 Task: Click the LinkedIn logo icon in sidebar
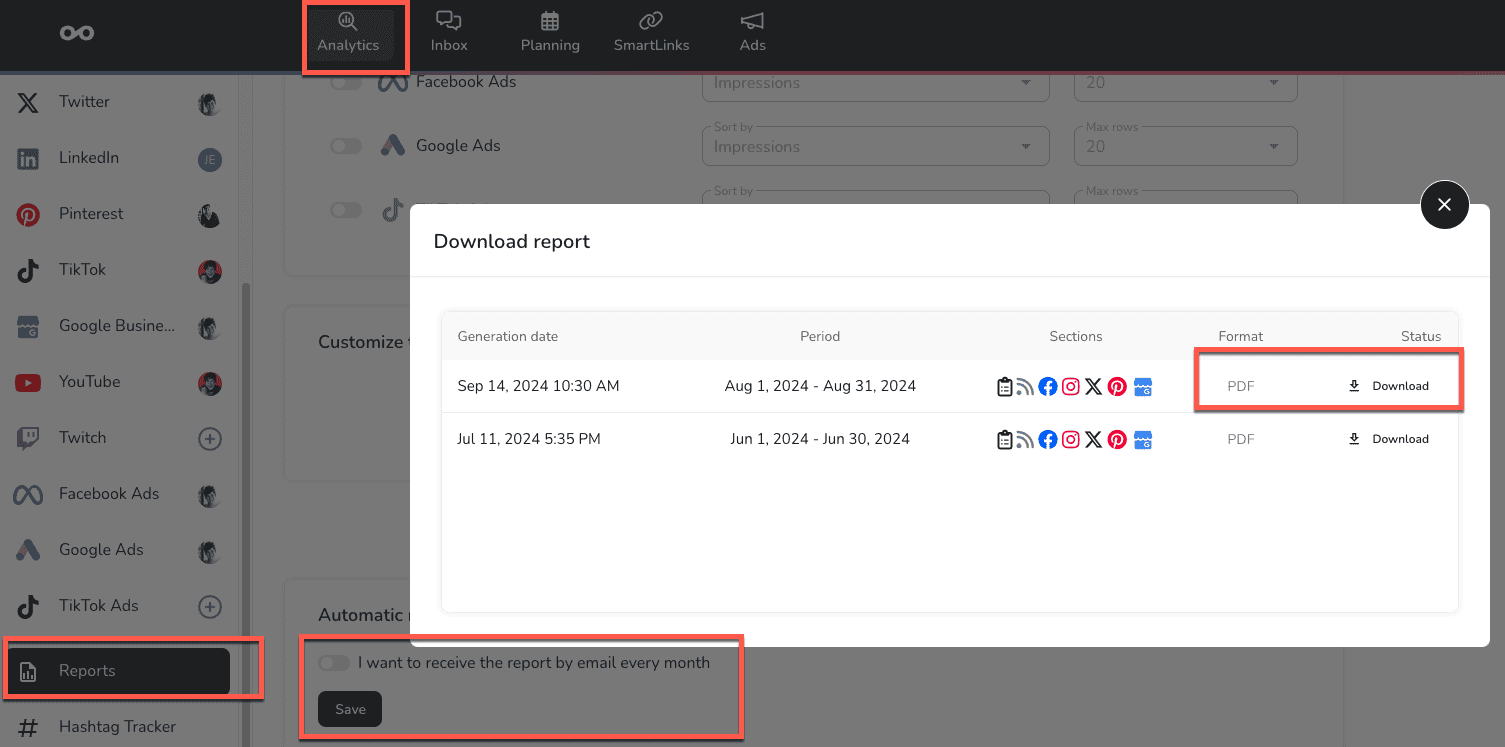tap(28, 158)
